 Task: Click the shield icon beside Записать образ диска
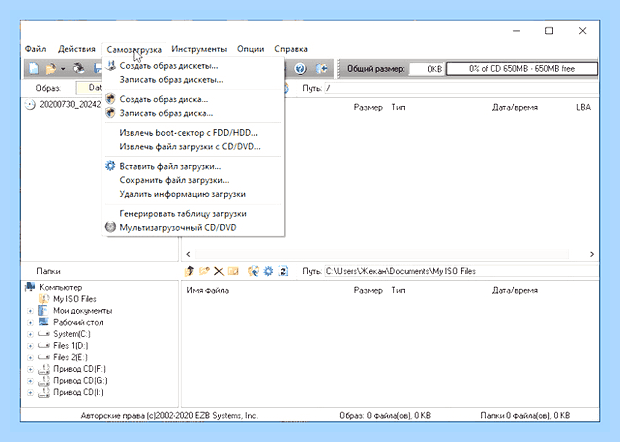pos(110,113)
